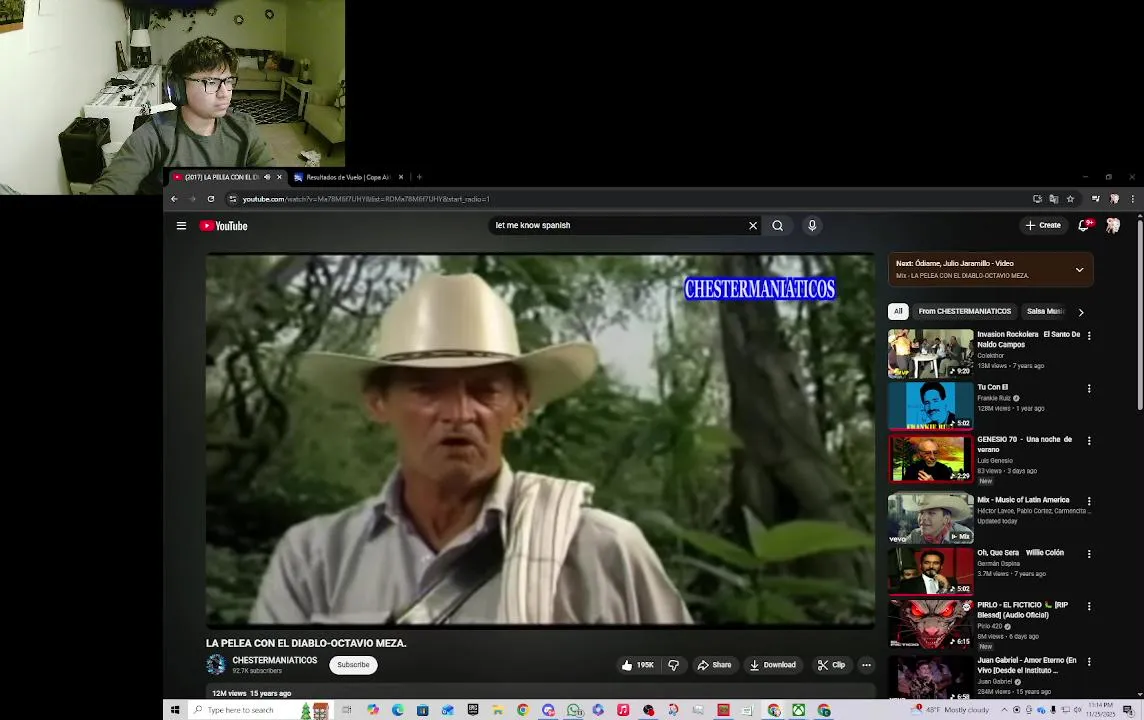The height and width of the screenshot is (720, 1144).
Task: Switch to the LA PELEA CON EL DIABLO tab
Action: click(221, 177)
